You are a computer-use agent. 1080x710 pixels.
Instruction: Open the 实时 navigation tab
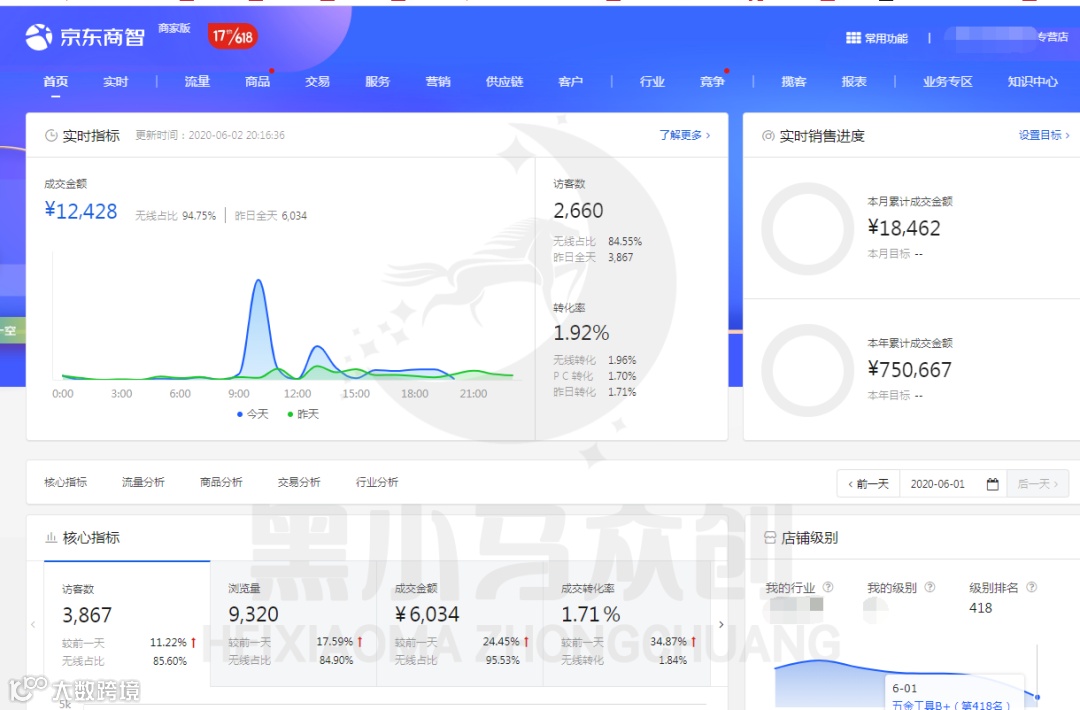(x=116, y=81)
